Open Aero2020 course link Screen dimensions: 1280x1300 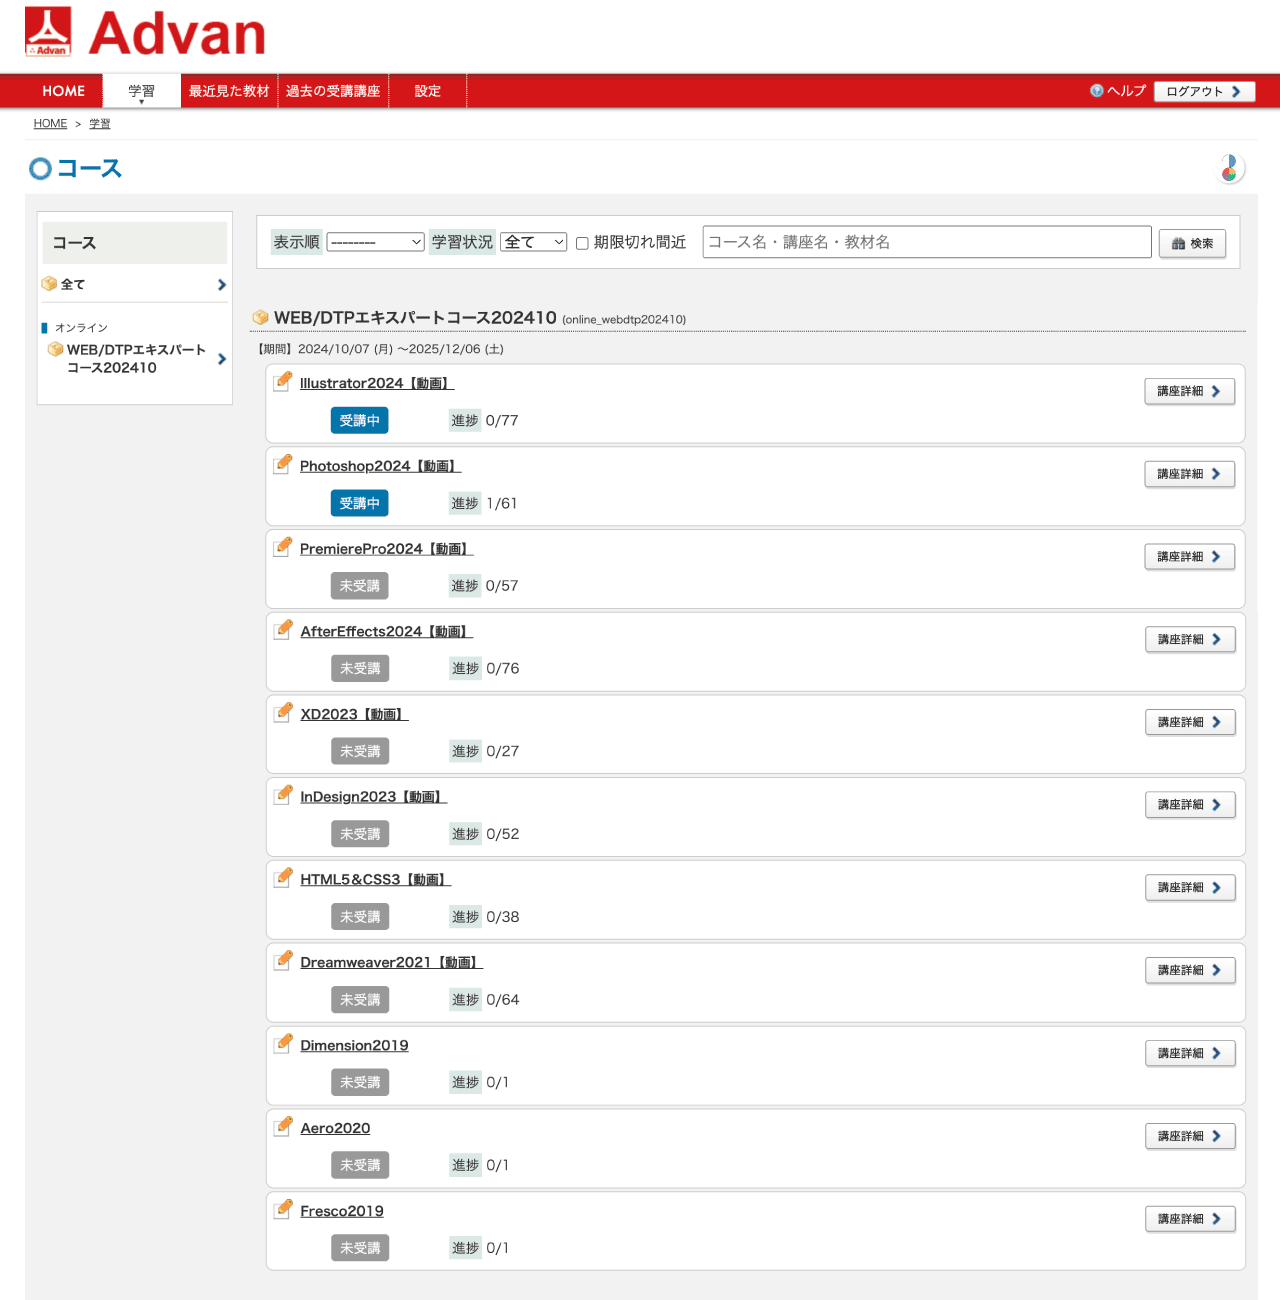335,1128
